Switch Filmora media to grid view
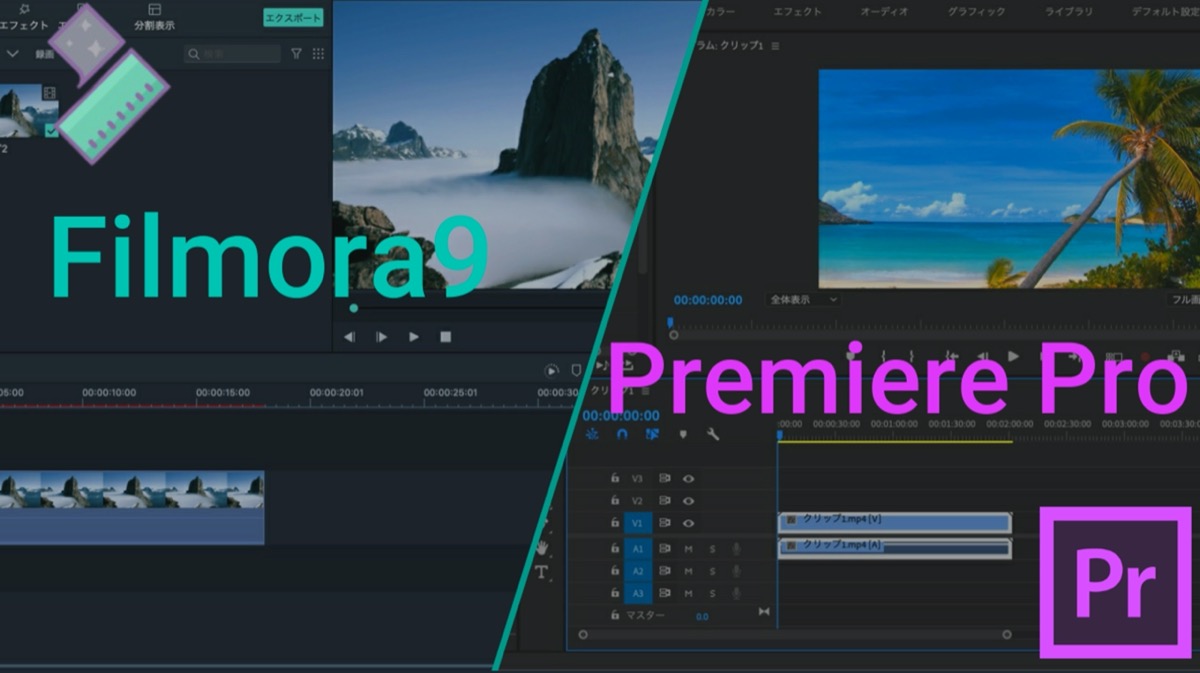 [318, 54]
